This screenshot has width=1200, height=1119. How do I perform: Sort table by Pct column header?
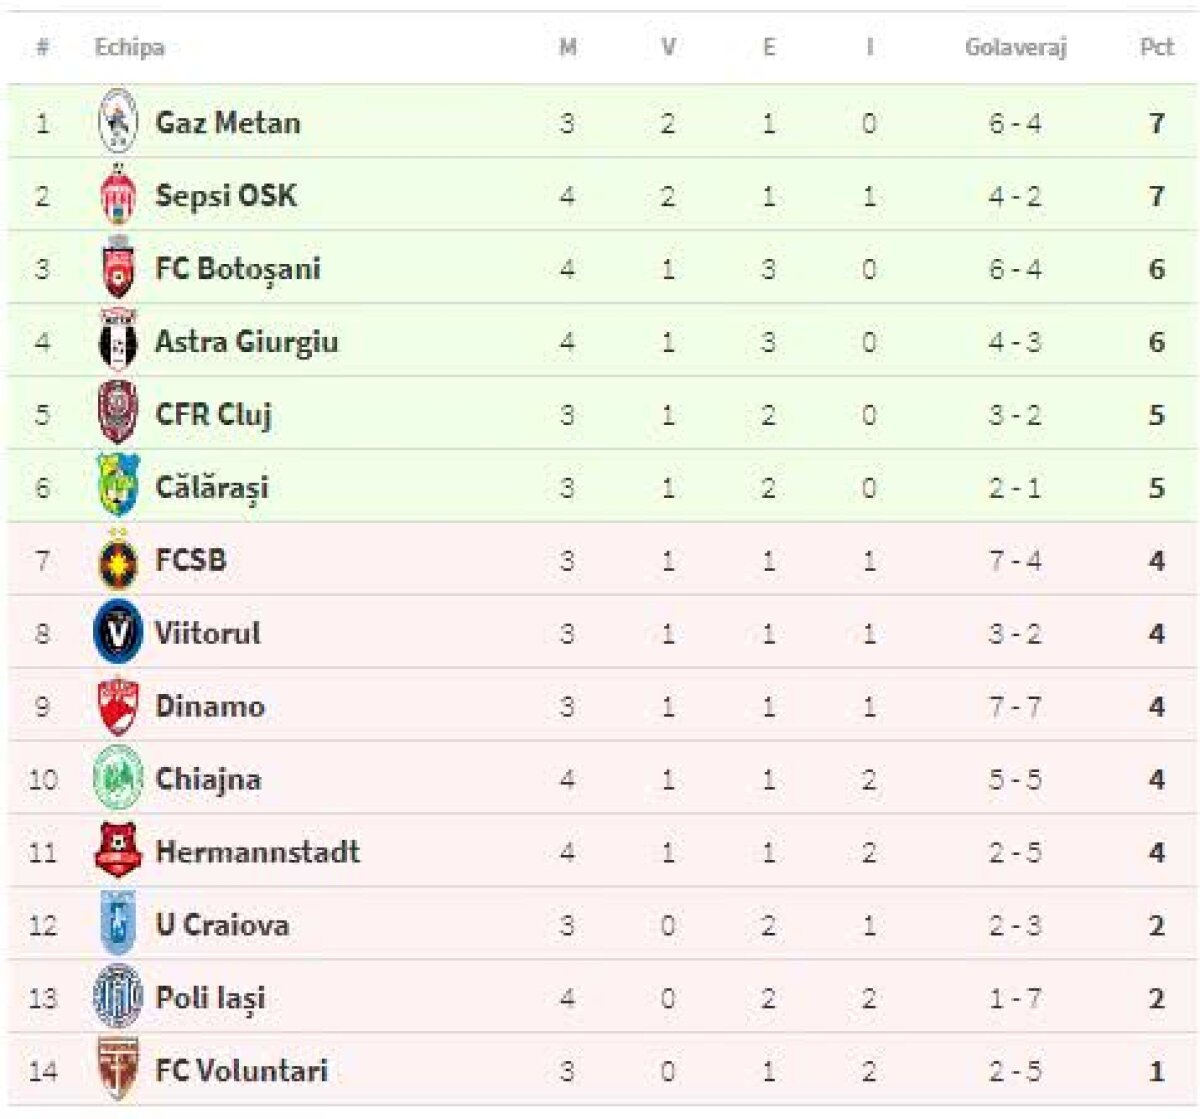point(1156,47)
